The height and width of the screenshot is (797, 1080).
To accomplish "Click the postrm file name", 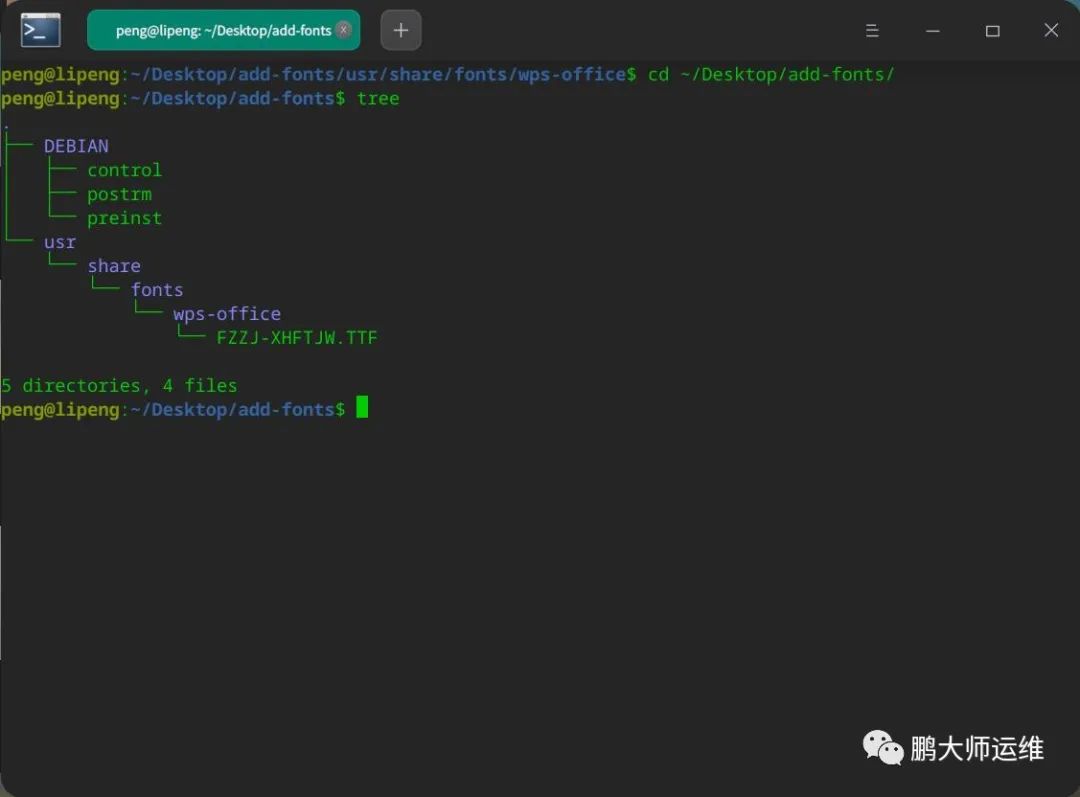I will coord(119,194).
